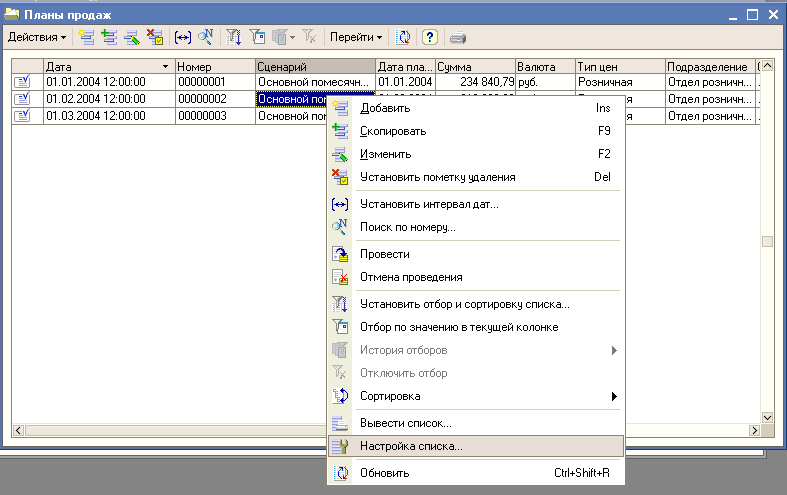Select the cell with number 00000001
This screenshot has width=787, height=495.
click(x=213, y=82)
